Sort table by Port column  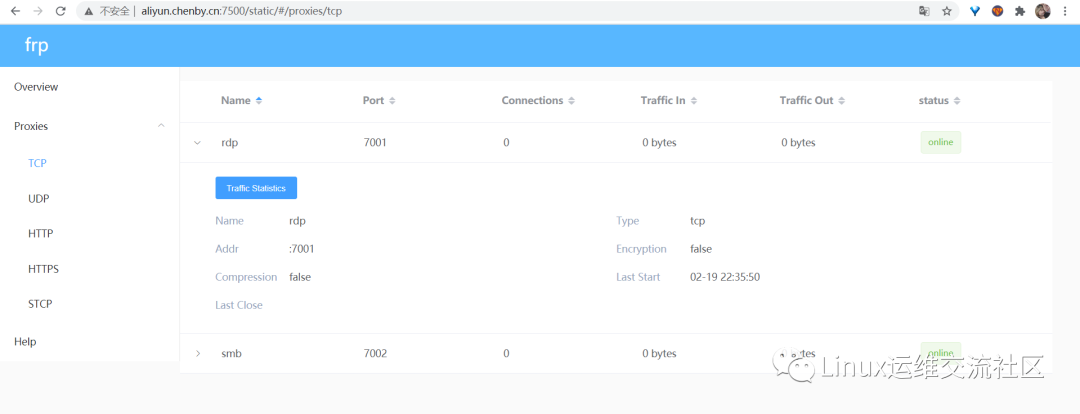[x=379, y=101]
